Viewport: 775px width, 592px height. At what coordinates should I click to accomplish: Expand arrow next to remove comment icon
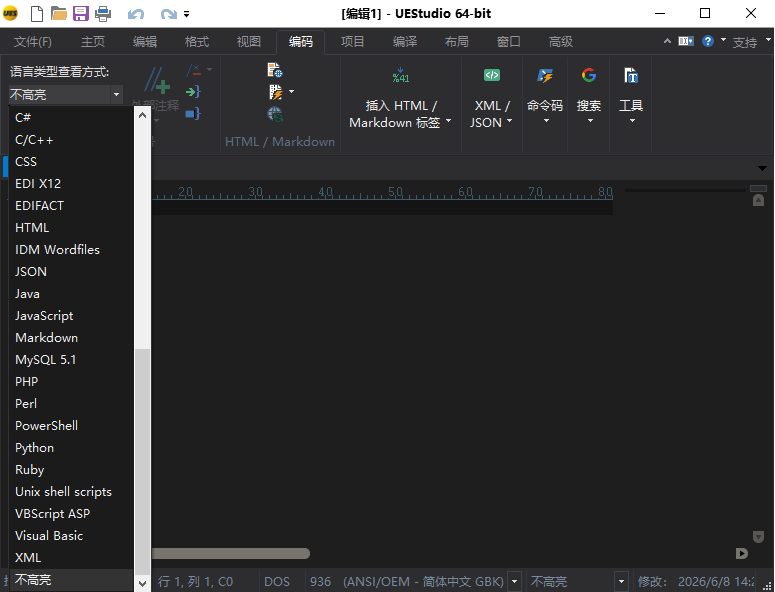coord(210,70)
